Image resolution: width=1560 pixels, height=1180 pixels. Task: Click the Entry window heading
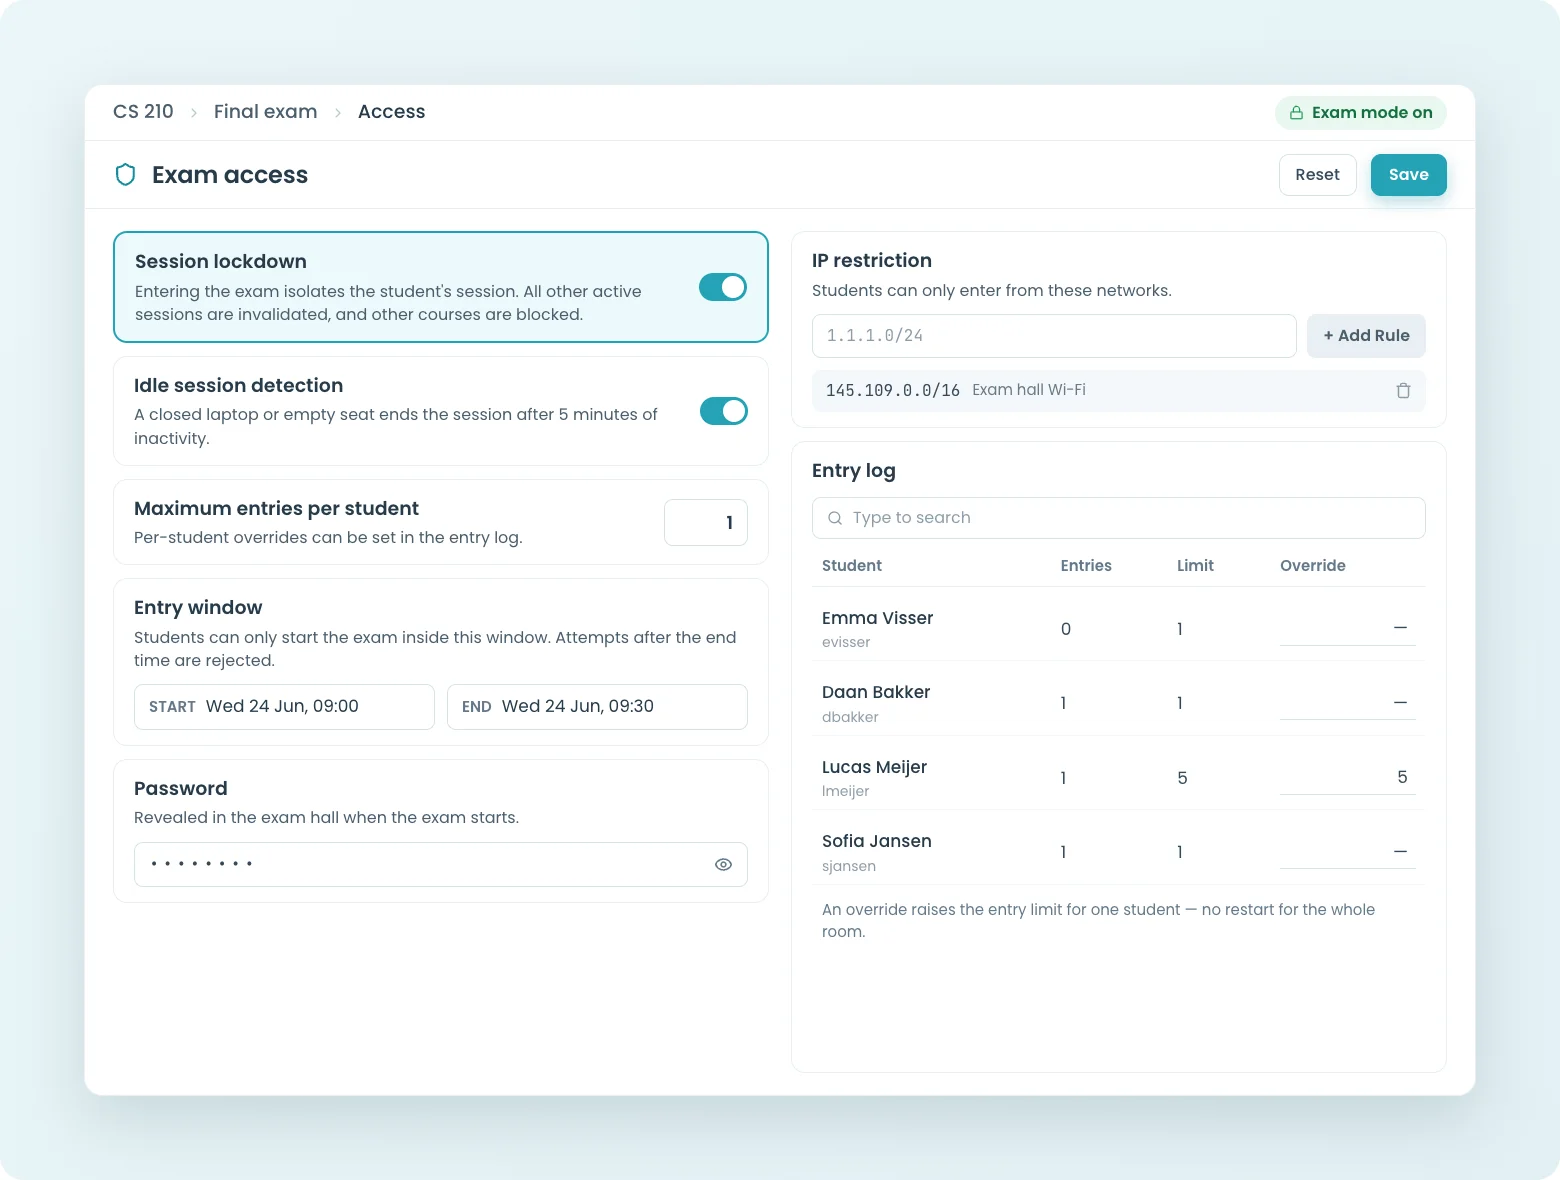(x=198, y=608)
